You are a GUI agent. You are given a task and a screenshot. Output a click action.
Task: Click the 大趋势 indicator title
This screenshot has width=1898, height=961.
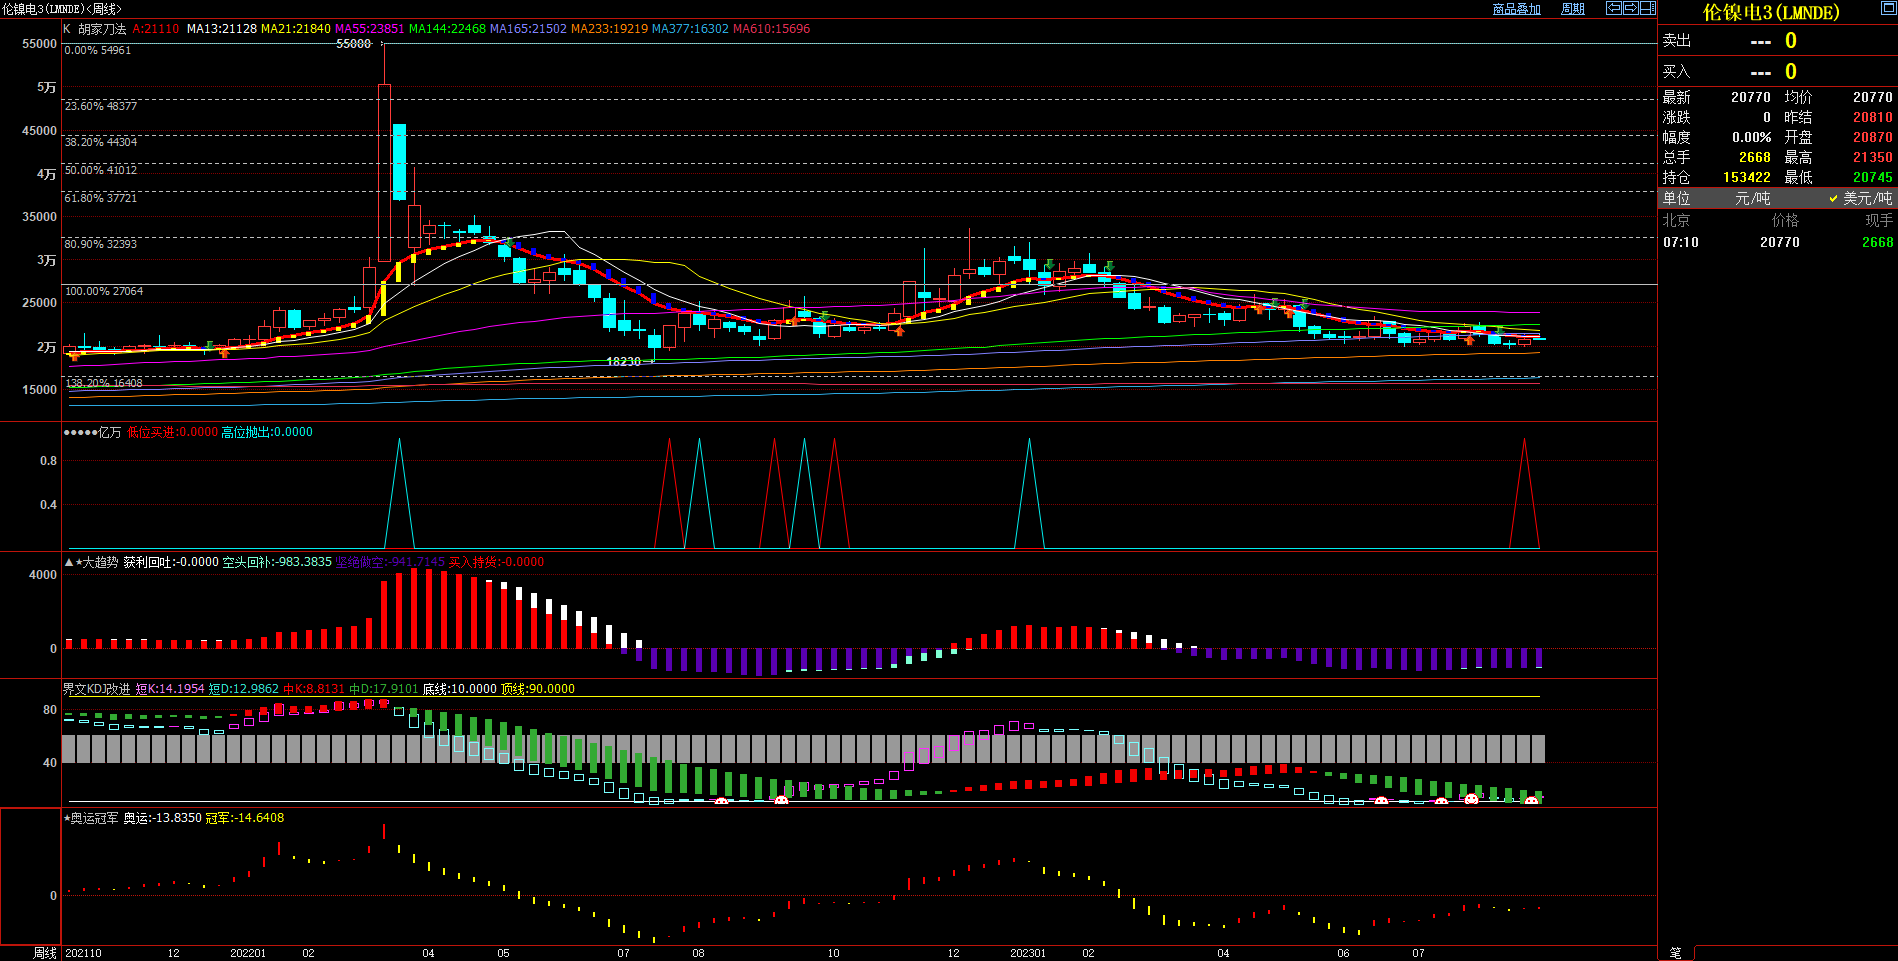99,562
